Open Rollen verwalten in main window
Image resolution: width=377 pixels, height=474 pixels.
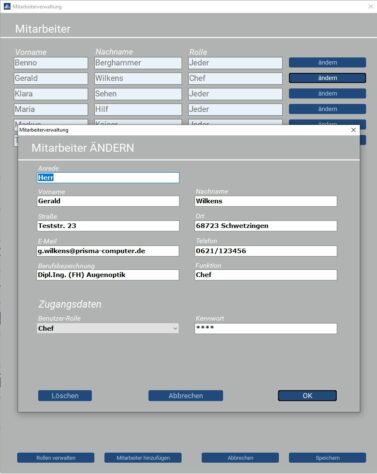pyautogui.click(x=56, y=458)
